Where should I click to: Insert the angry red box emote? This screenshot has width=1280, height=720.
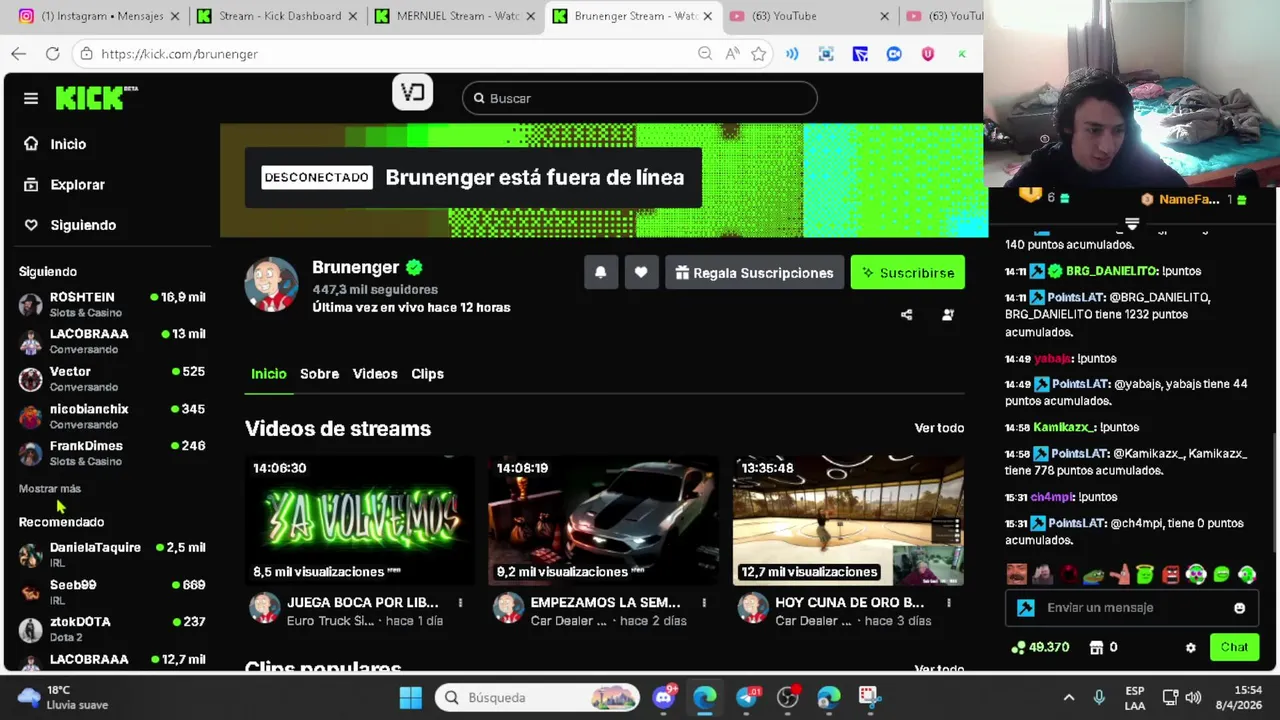(x=1171, y=575)
